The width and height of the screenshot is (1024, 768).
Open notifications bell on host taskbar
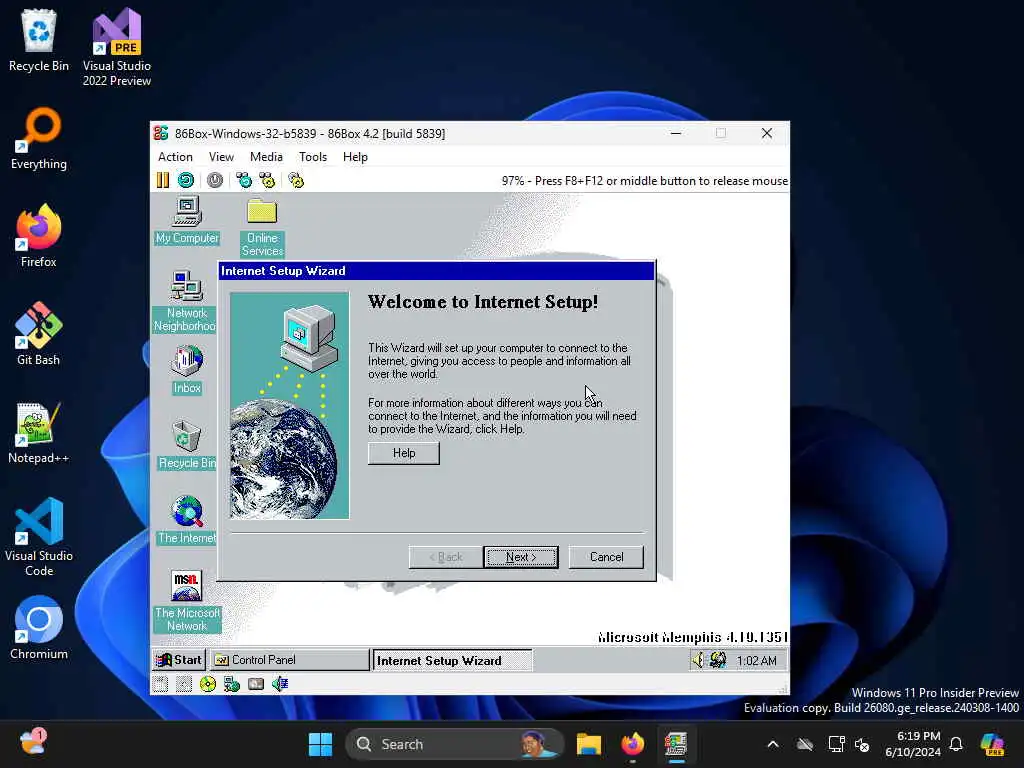[956, 744]
